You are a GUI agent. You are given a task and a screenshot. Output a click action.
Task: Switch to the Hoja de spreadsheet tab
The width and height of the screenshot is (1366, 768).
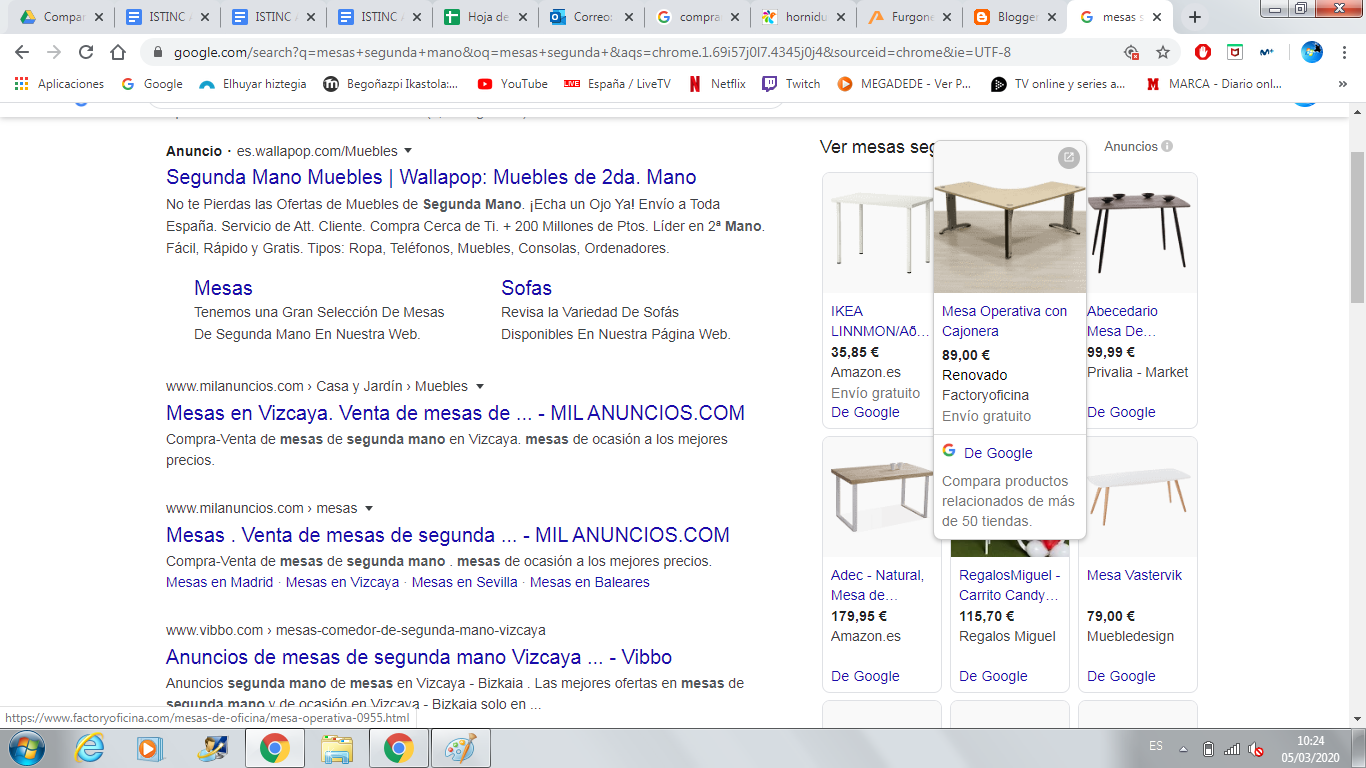[485, 17]
